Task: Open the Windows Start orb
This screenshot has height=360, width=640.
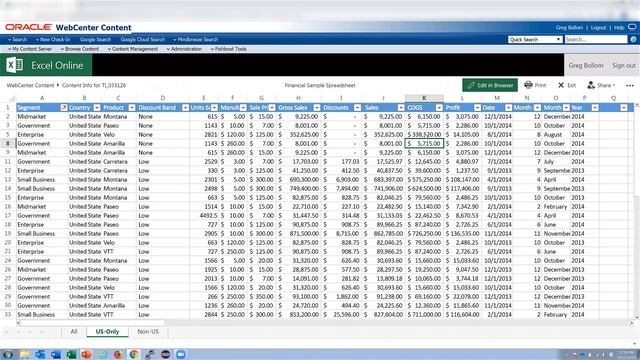Action: [x=8, y=354]
